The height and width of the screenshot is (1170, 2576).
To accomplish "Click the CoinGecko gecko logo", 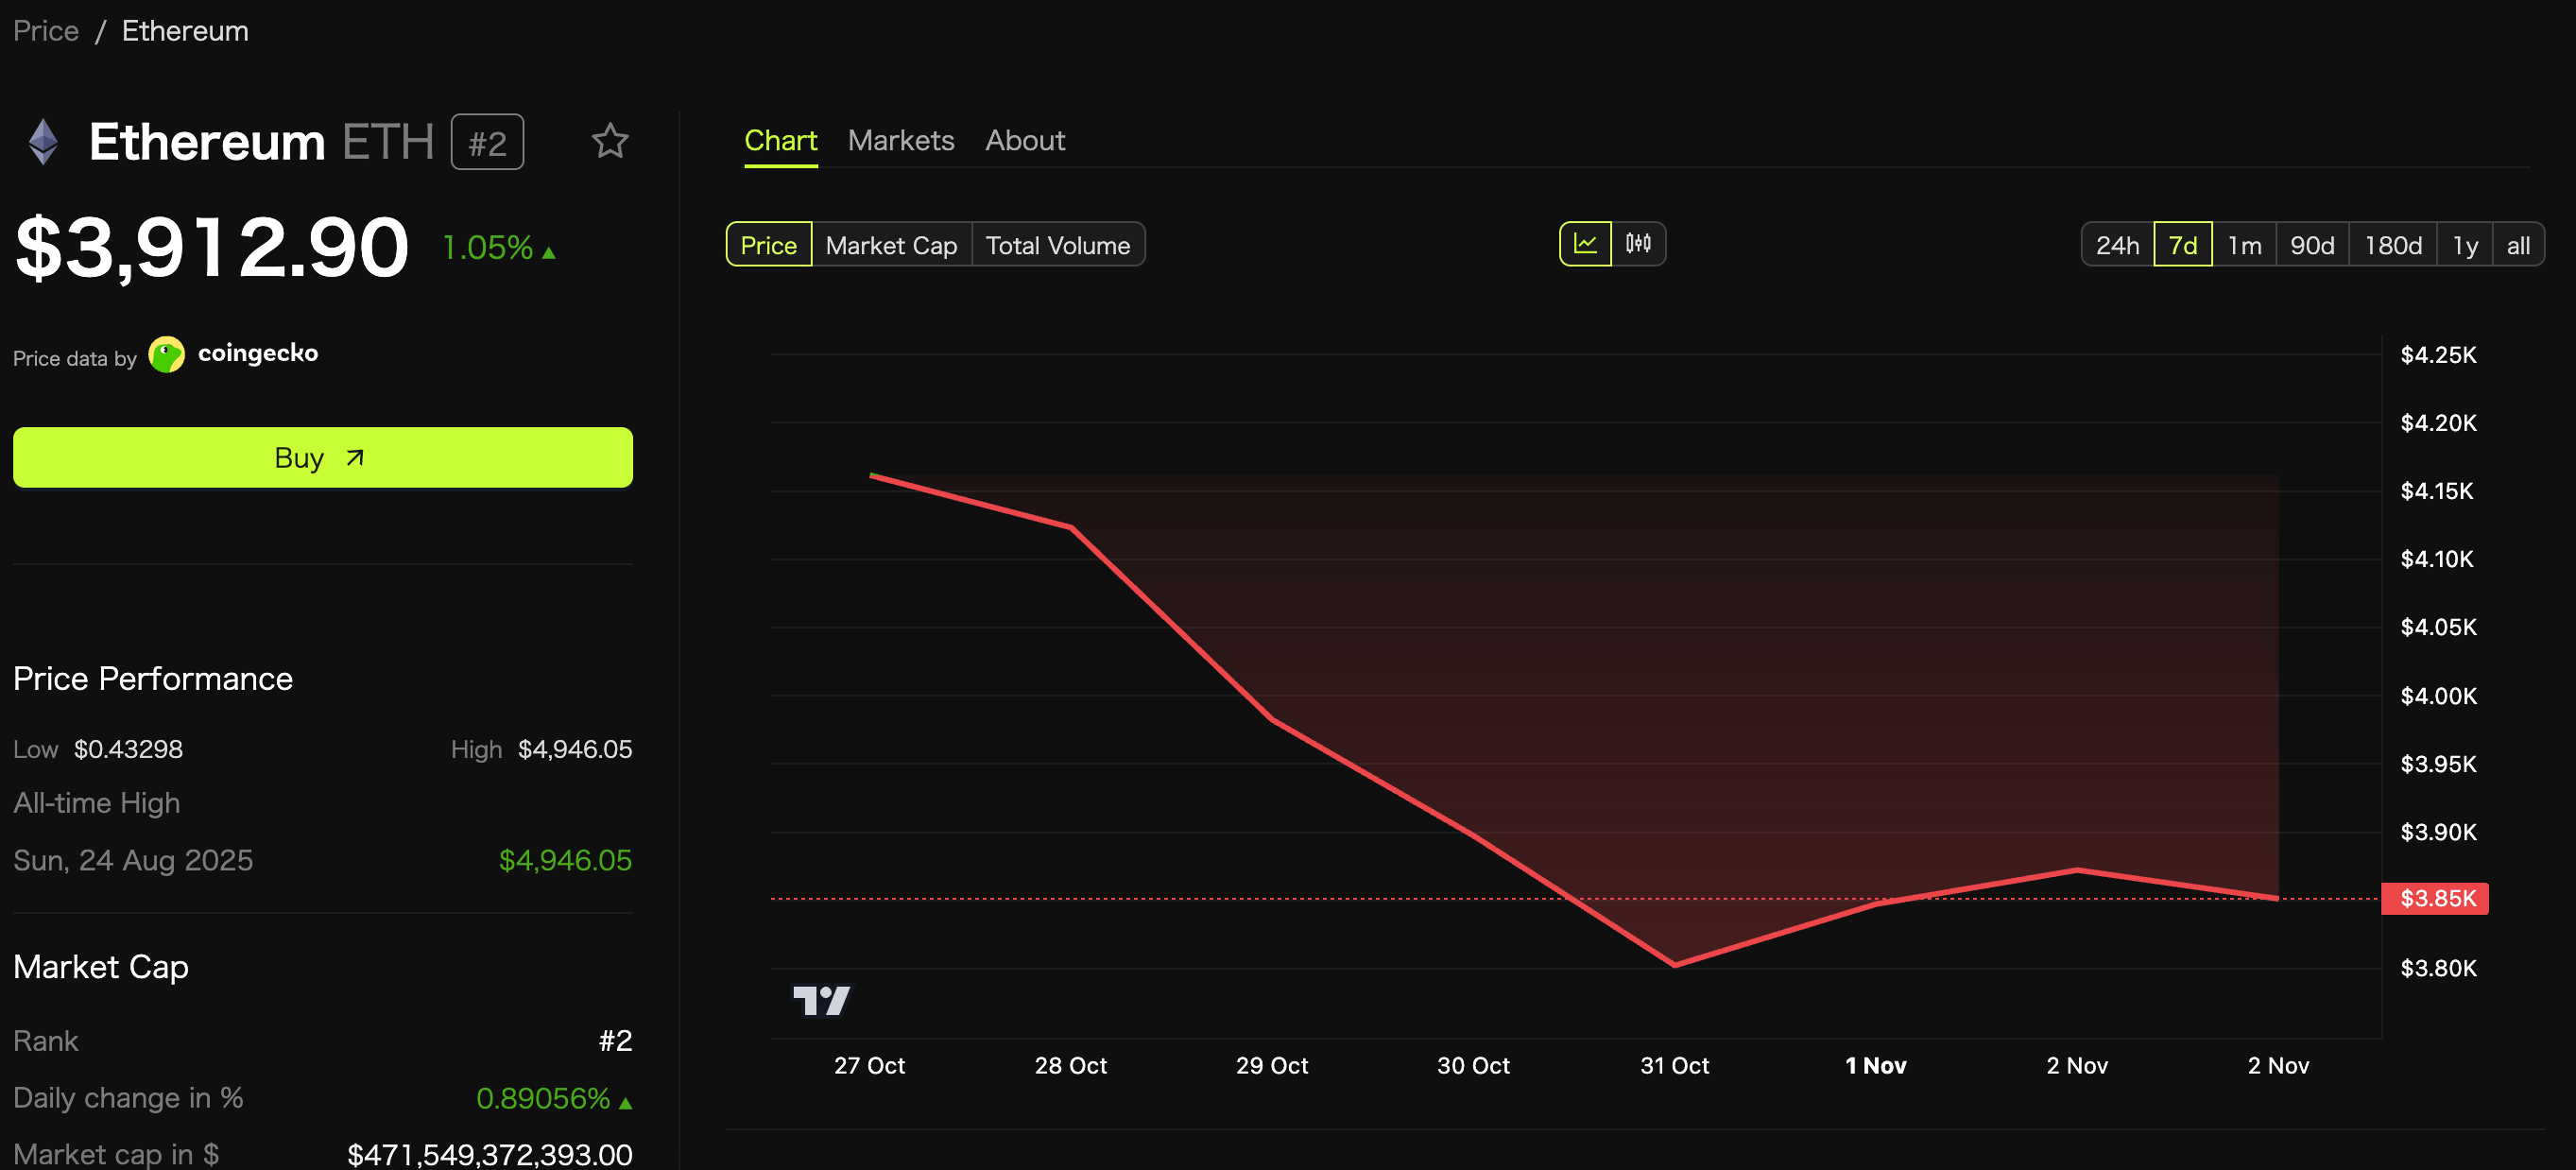I will pyautogui.click(x=167, y=354).
